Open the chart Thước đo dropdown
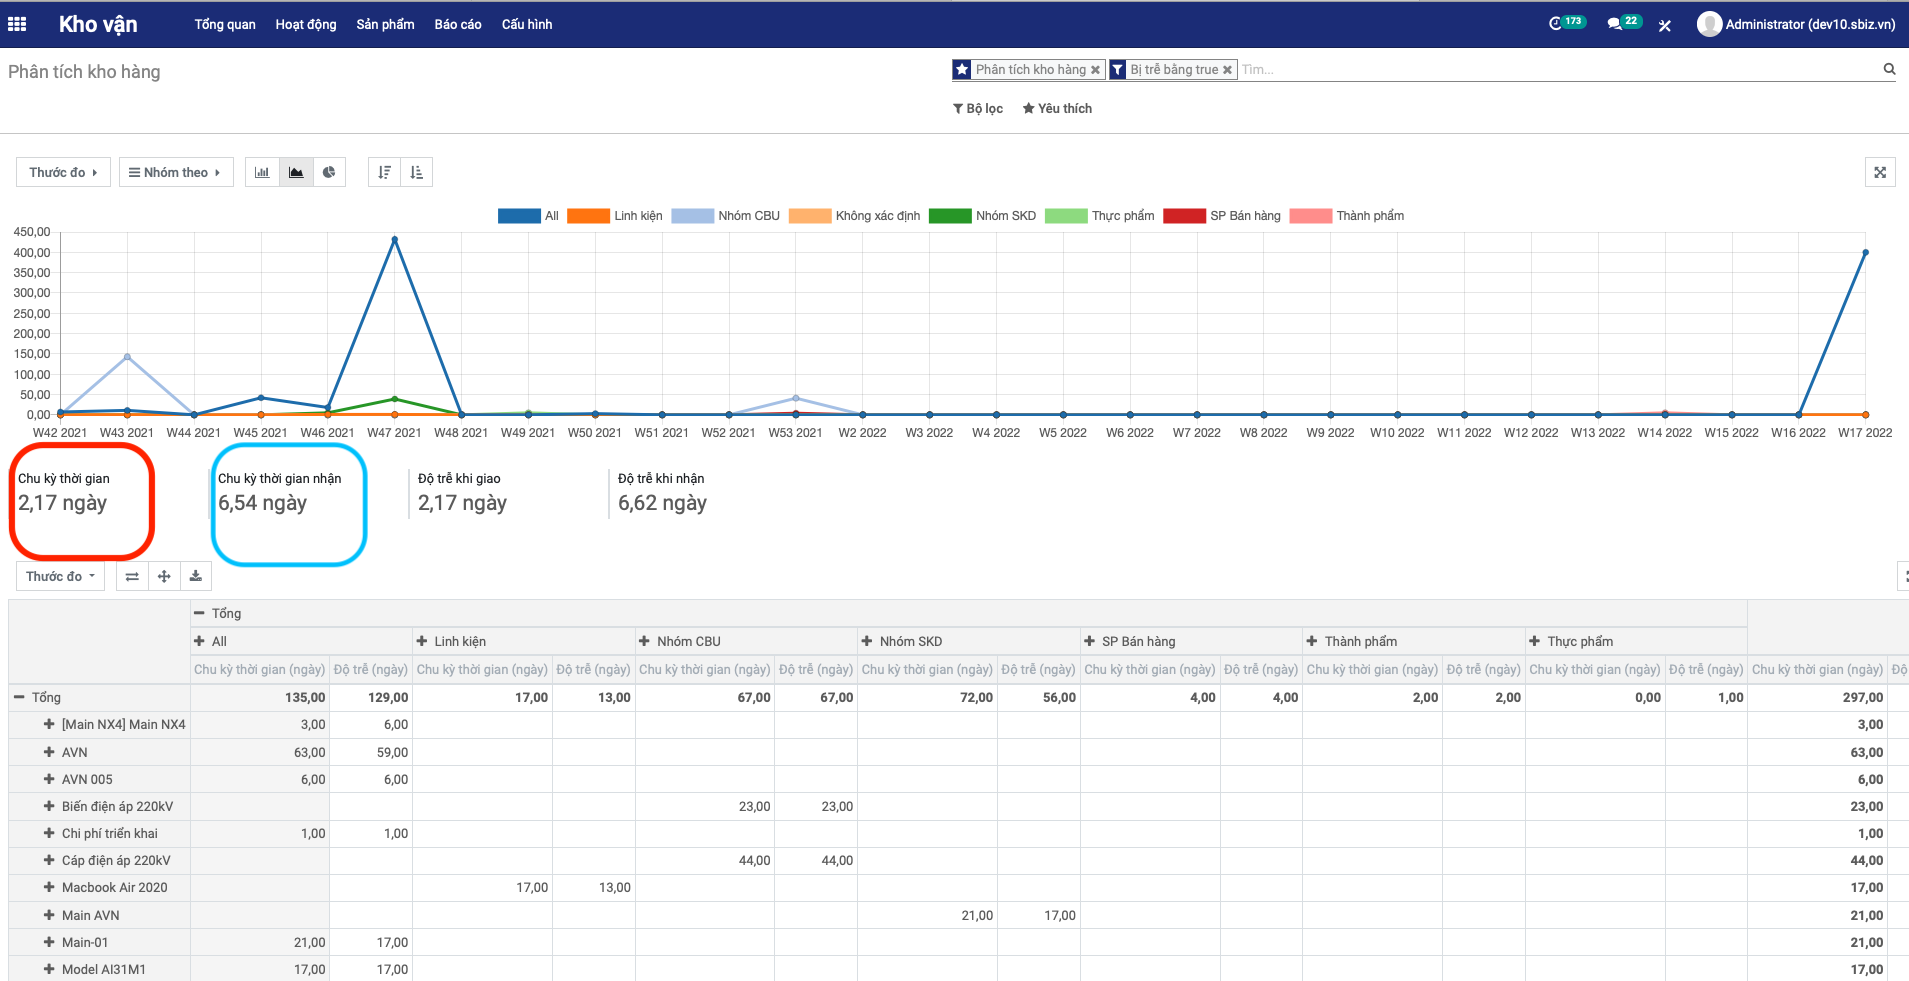 [63, 172]
